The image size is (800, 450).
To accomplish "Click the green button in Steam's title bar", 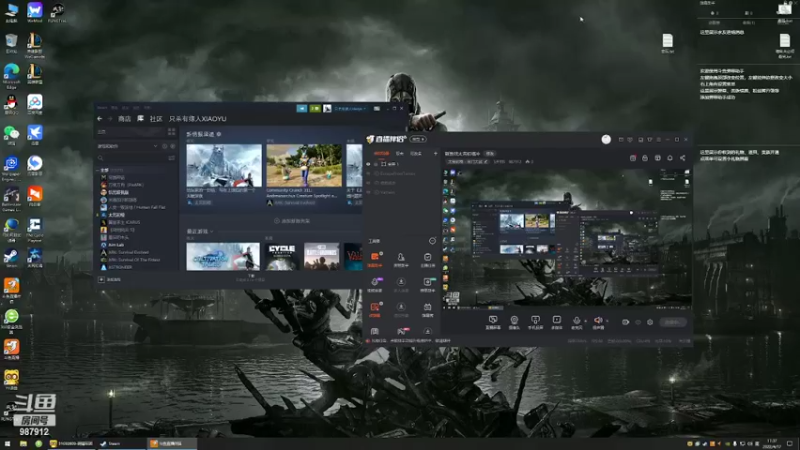I will pyautogui.click(x=315, y=109).
